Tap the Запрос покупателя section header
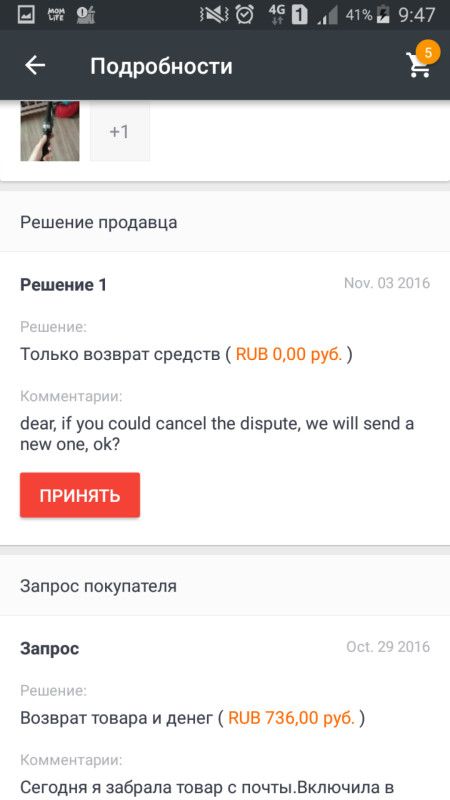The image size is (450, 800). pos(98,586)
